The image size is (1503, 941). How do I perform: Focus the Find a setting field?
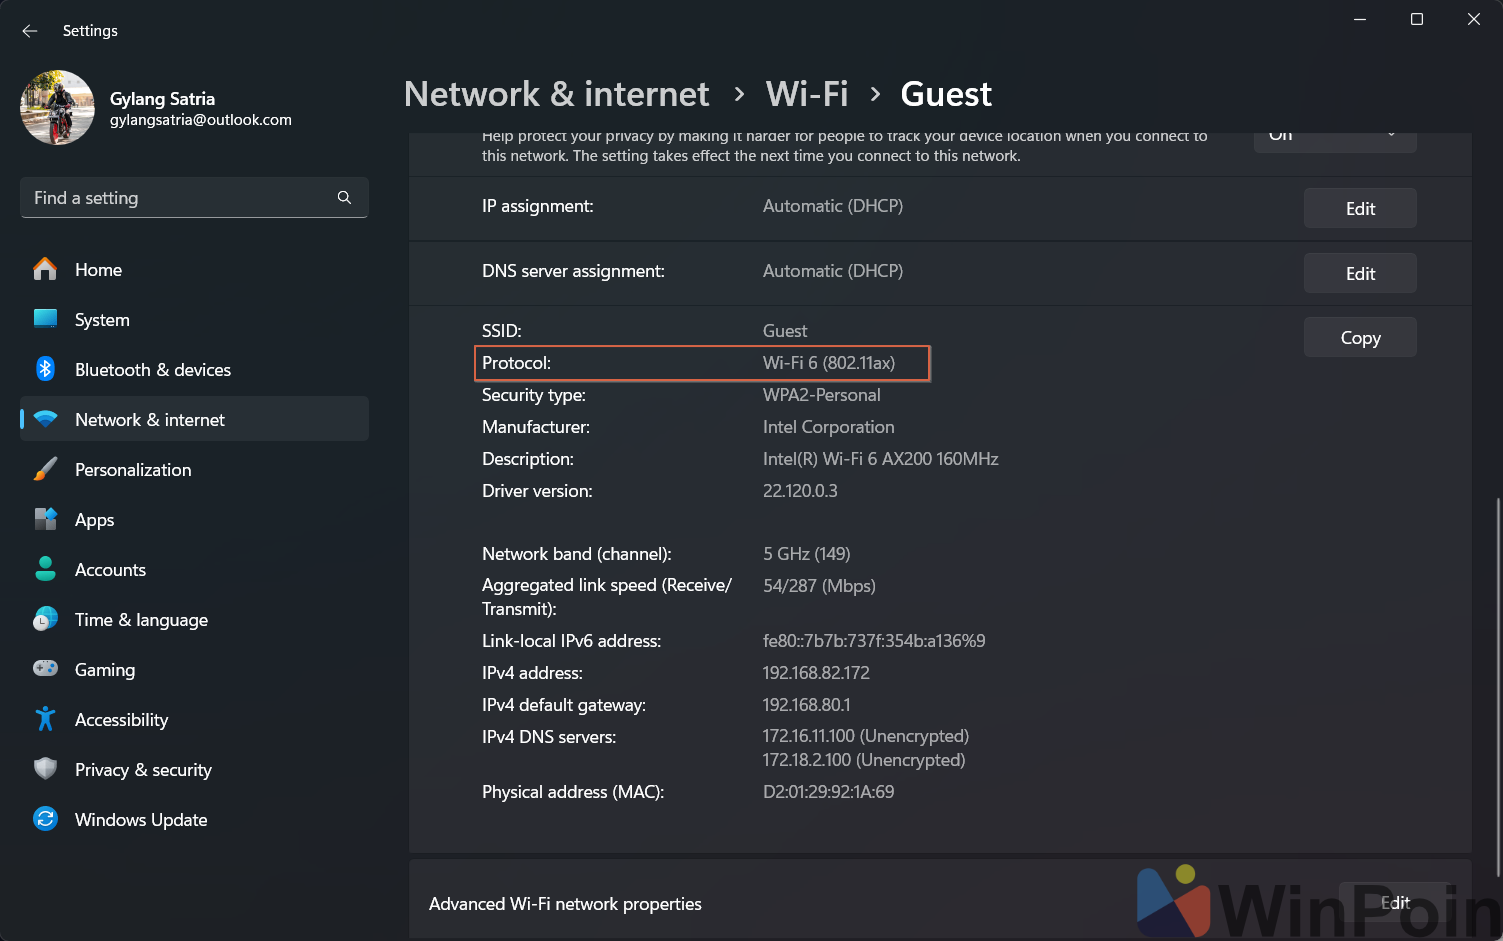[194, 198]
